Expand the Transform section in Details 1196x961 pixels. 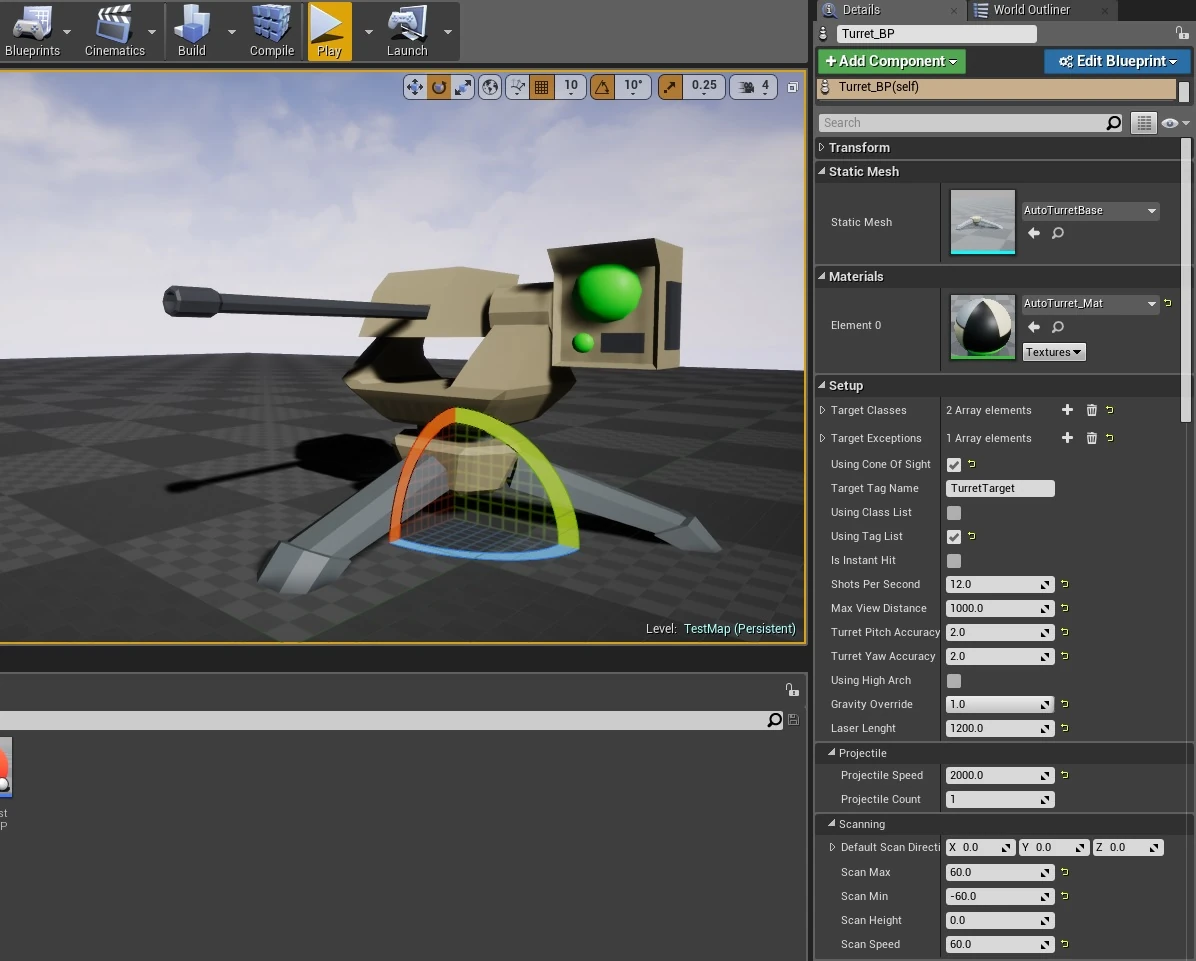pyautogui.click(x=819, y=147)
